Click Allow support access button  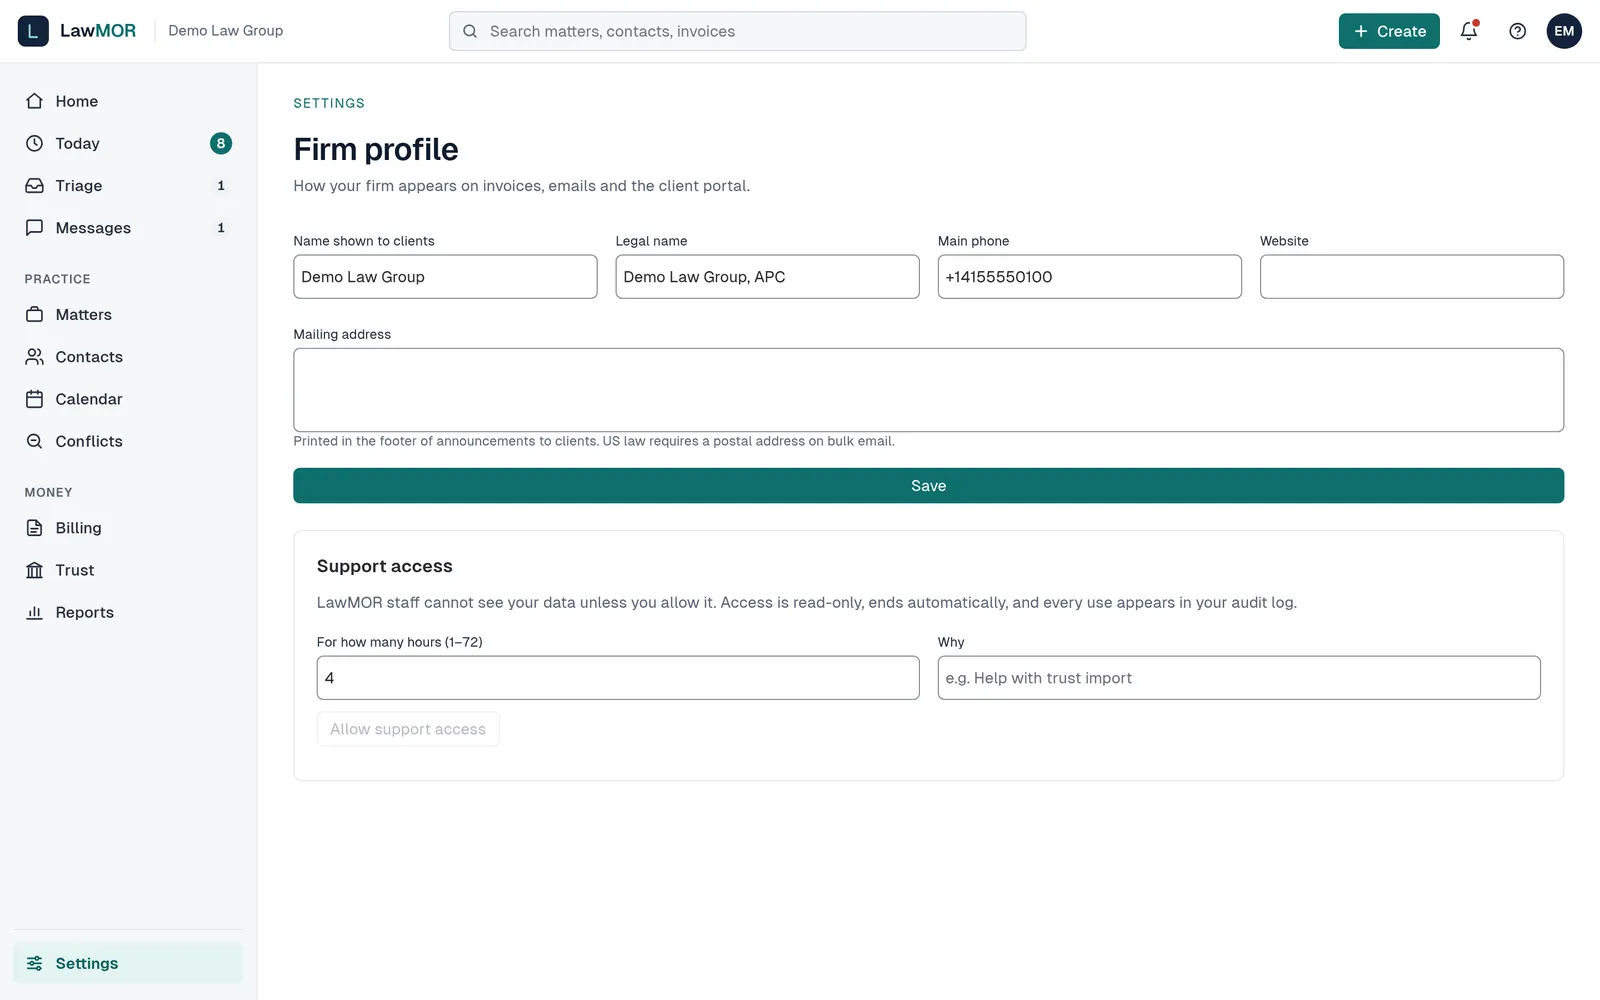408,729
